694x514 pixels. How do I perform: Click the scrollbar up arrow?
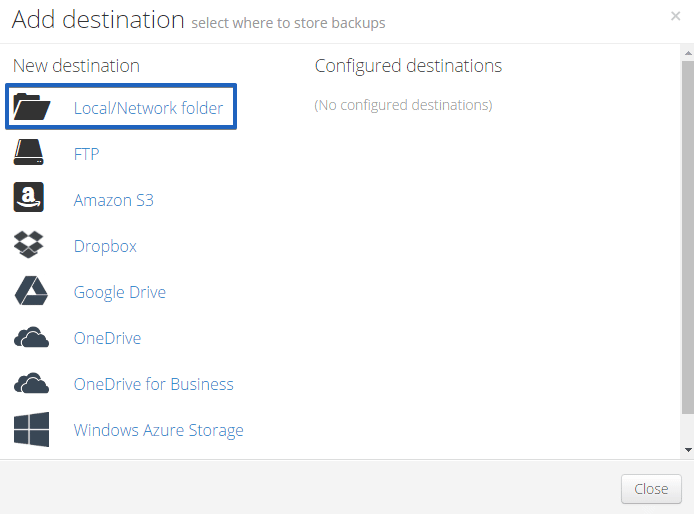tap(688, 53)
